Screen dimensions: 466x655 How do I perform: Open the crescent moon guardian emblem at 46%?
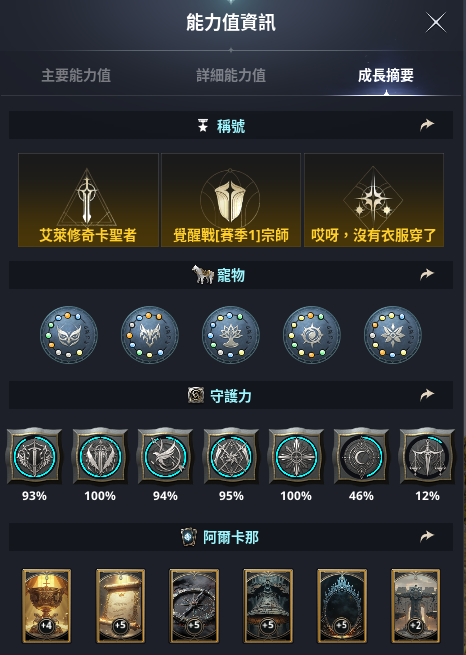[x=362, y=456]
